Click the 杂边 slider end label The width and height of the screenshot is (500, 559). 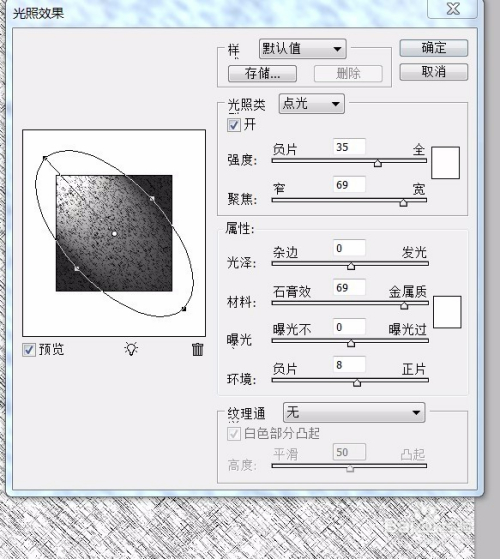[x=285, y=252]
